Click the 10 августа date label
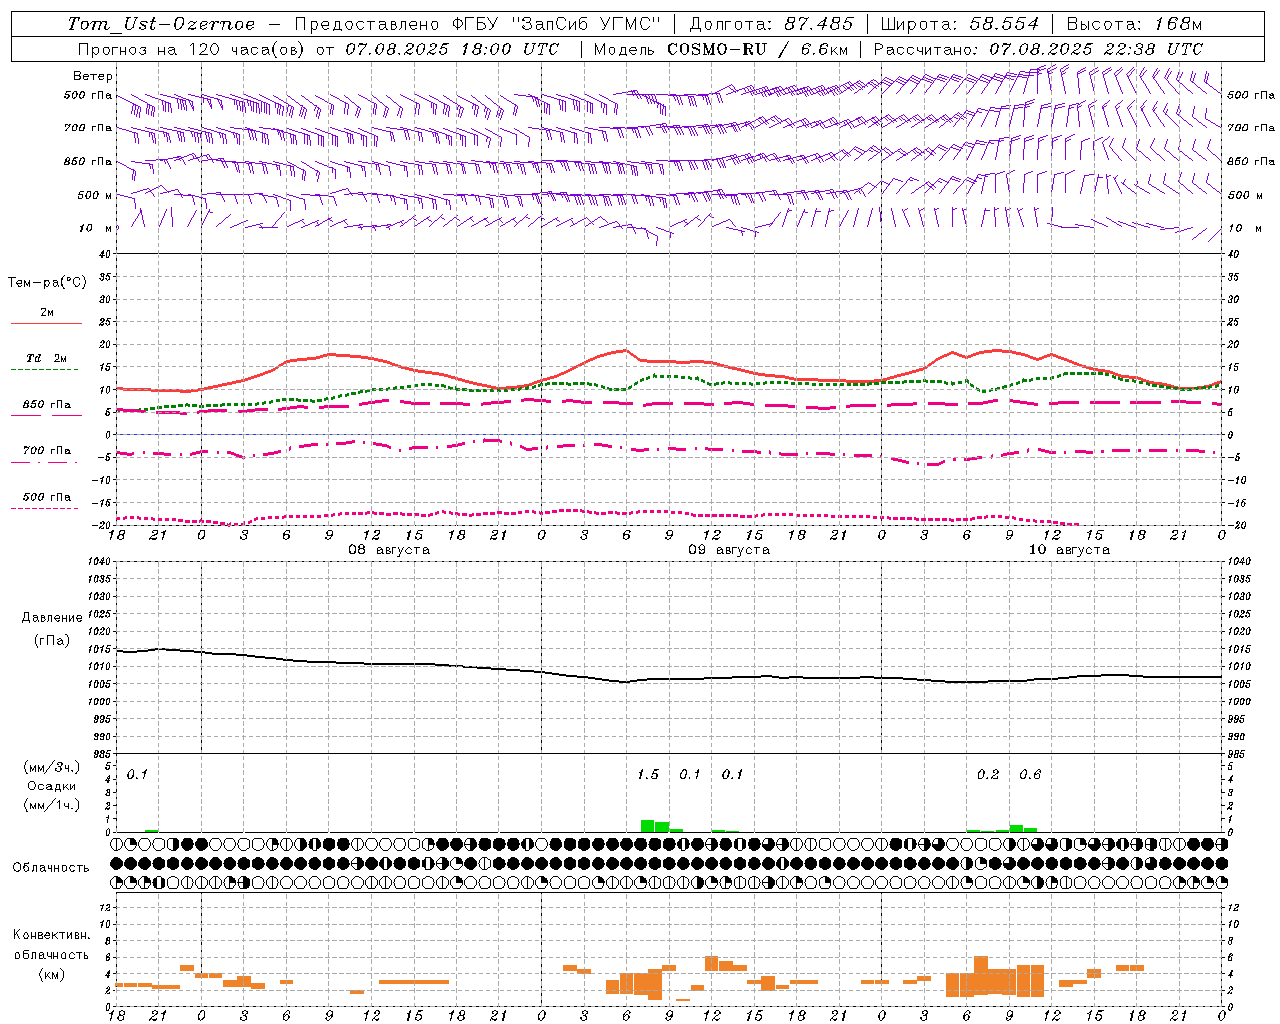1280x1024 pixels. click(x=1069, y=550)
